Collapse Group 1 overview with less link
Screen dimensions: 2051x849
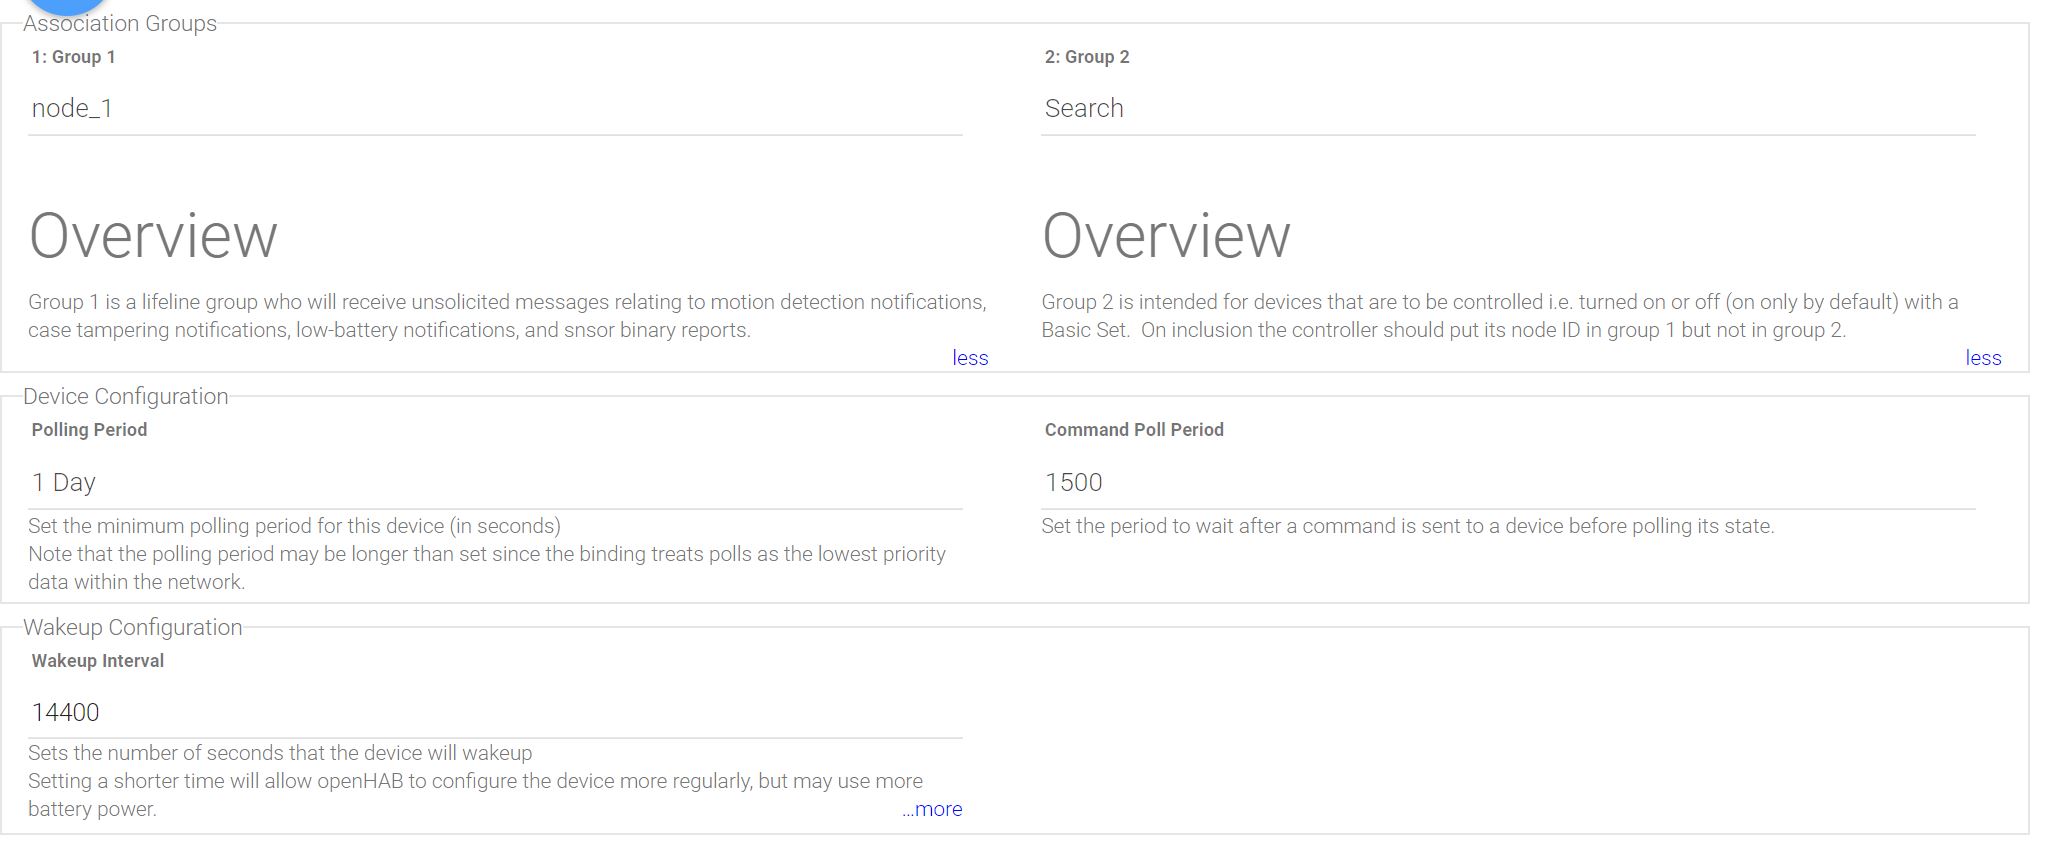[969, 358]
